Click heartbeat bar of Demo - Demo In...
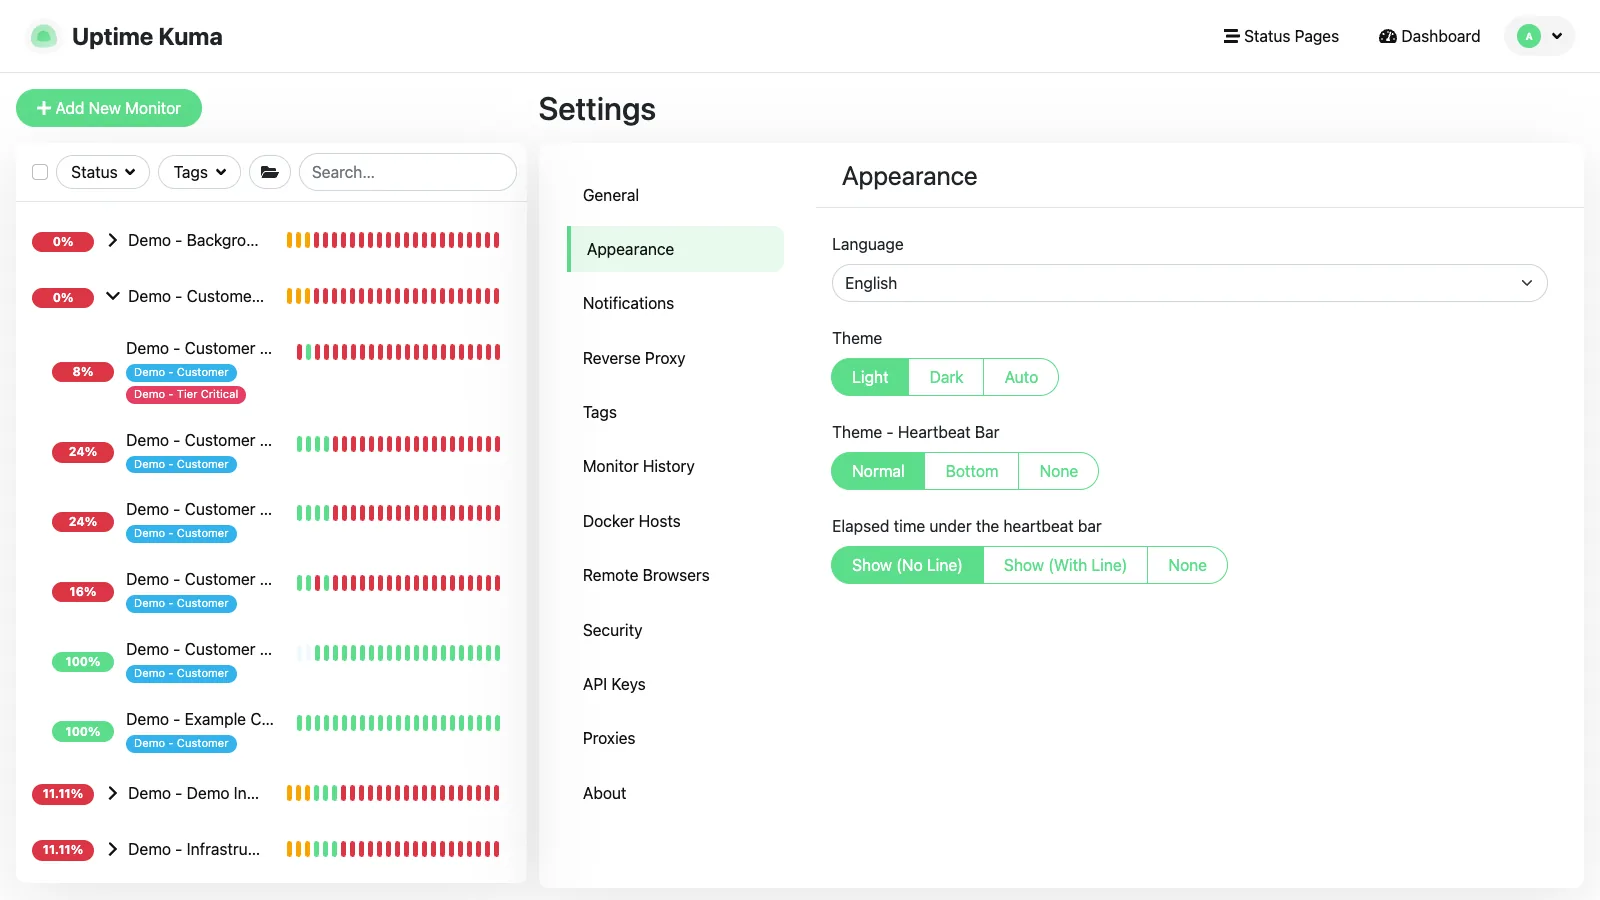Viewport: 1600px width, 900px height. pos(393,793)
